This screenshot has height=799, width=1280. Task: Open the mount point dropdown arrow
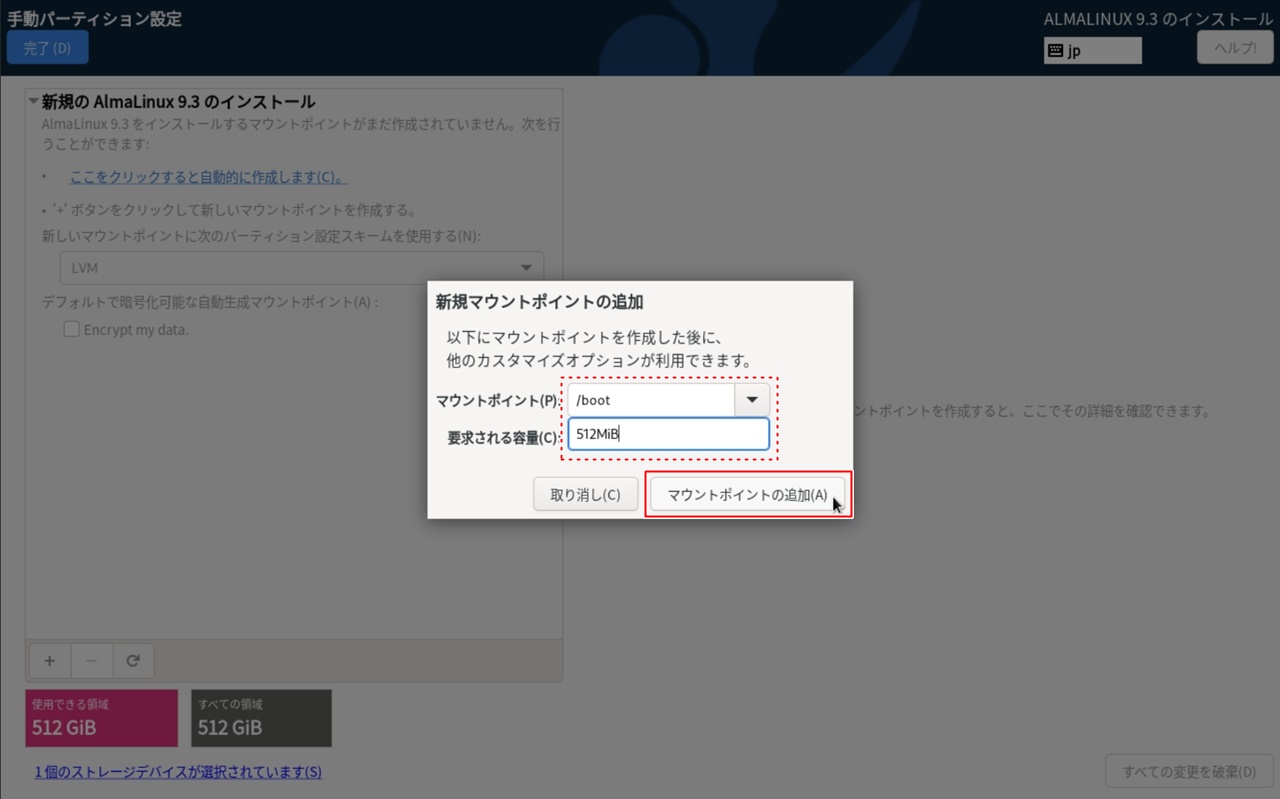click(x=752, y=400)
